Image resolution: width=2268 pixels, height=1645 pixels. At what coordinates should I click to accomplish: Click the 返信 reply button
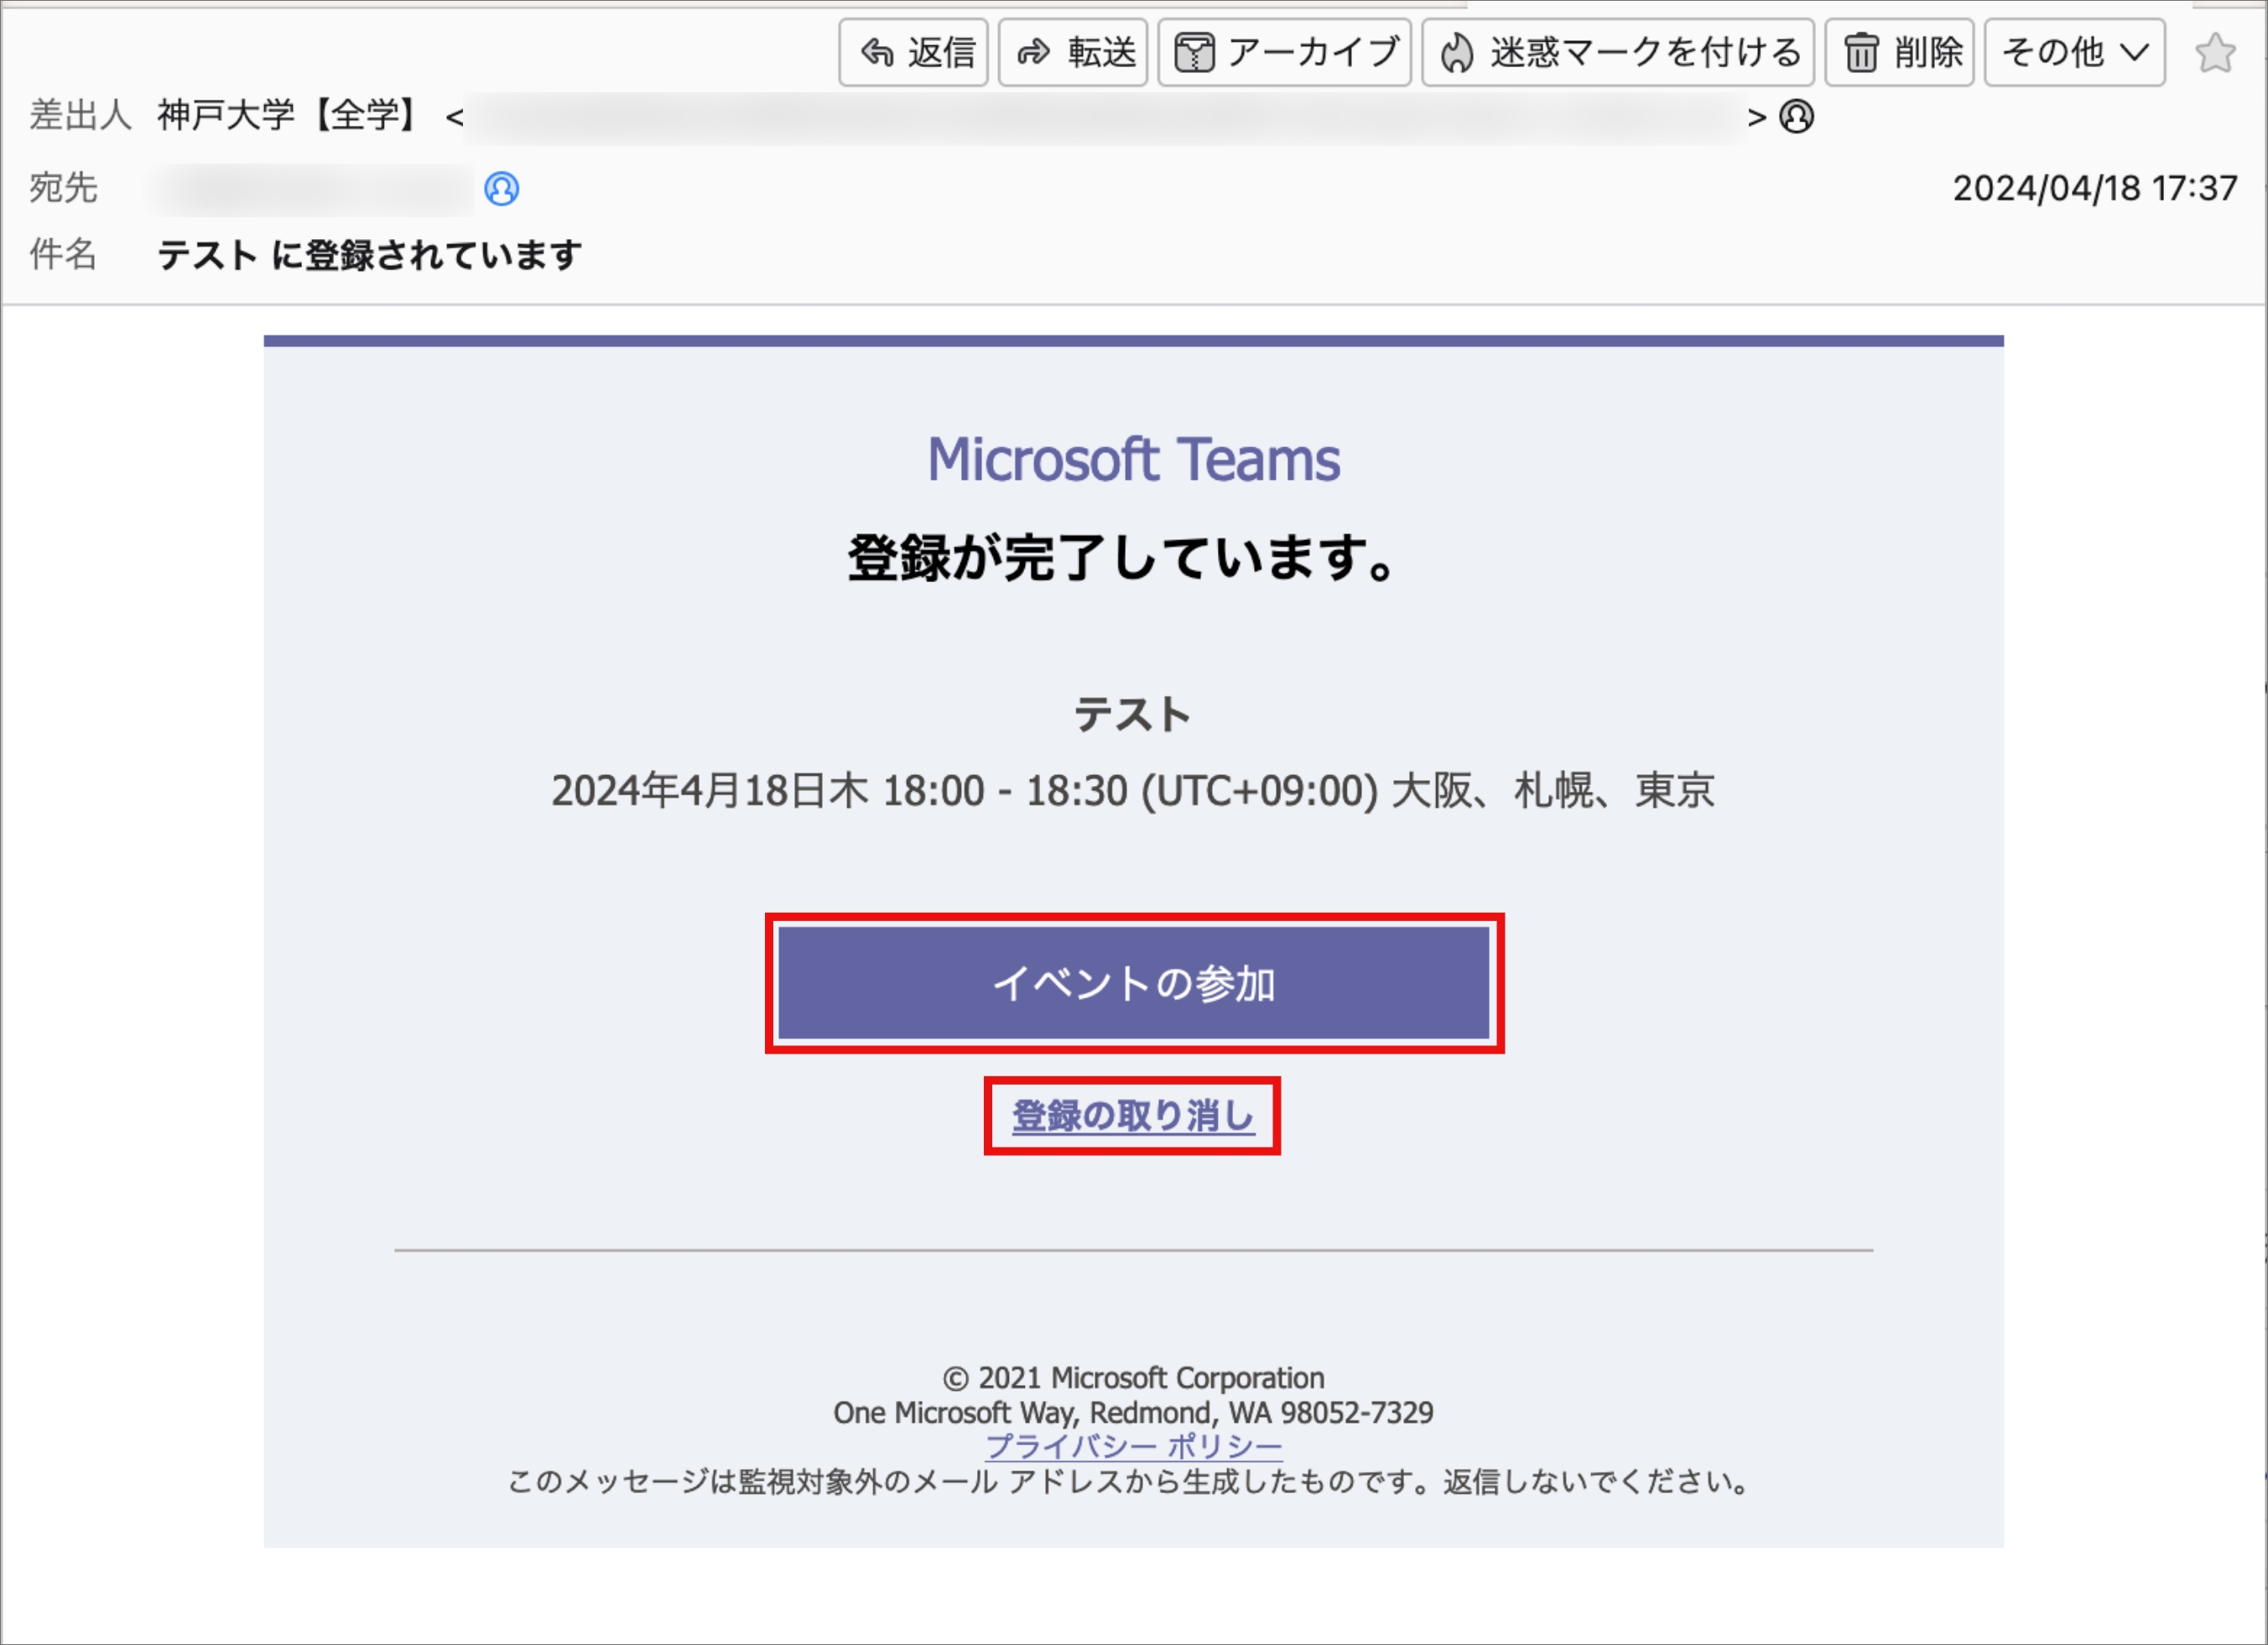913,53
